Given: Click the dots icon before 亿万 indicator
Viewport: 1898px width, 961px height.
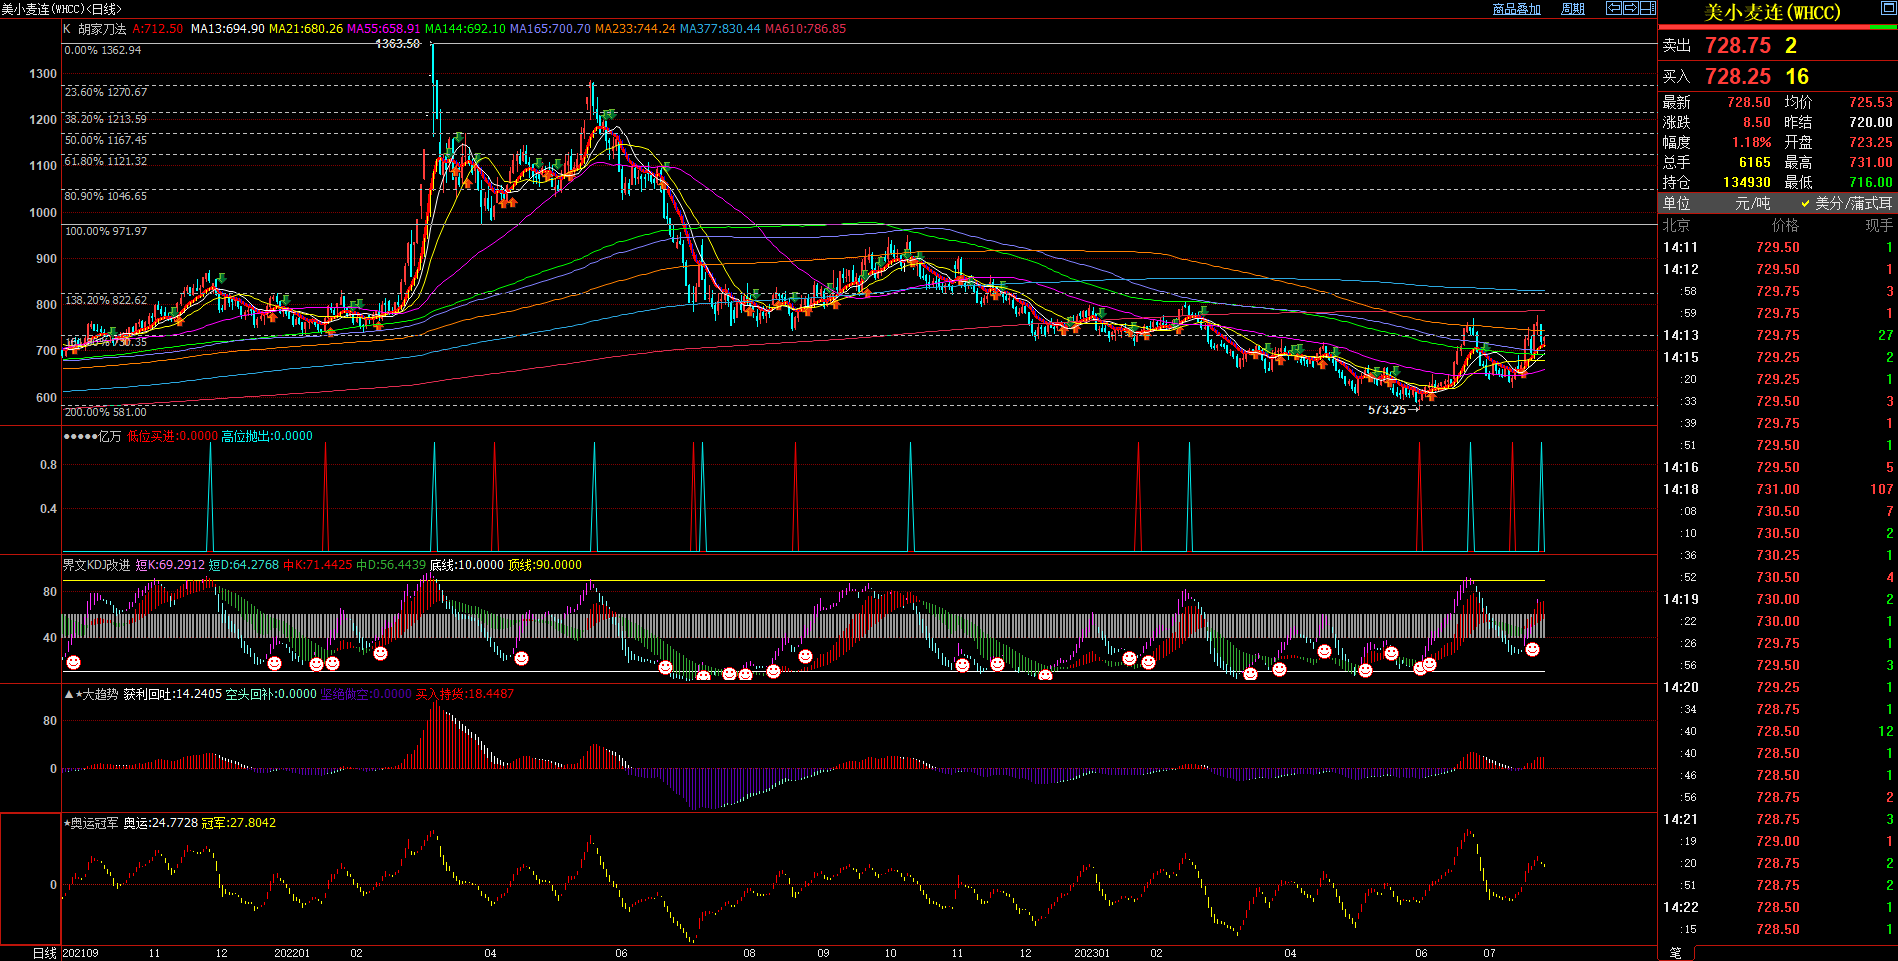Looking at the screenshot, I should 80,436.
